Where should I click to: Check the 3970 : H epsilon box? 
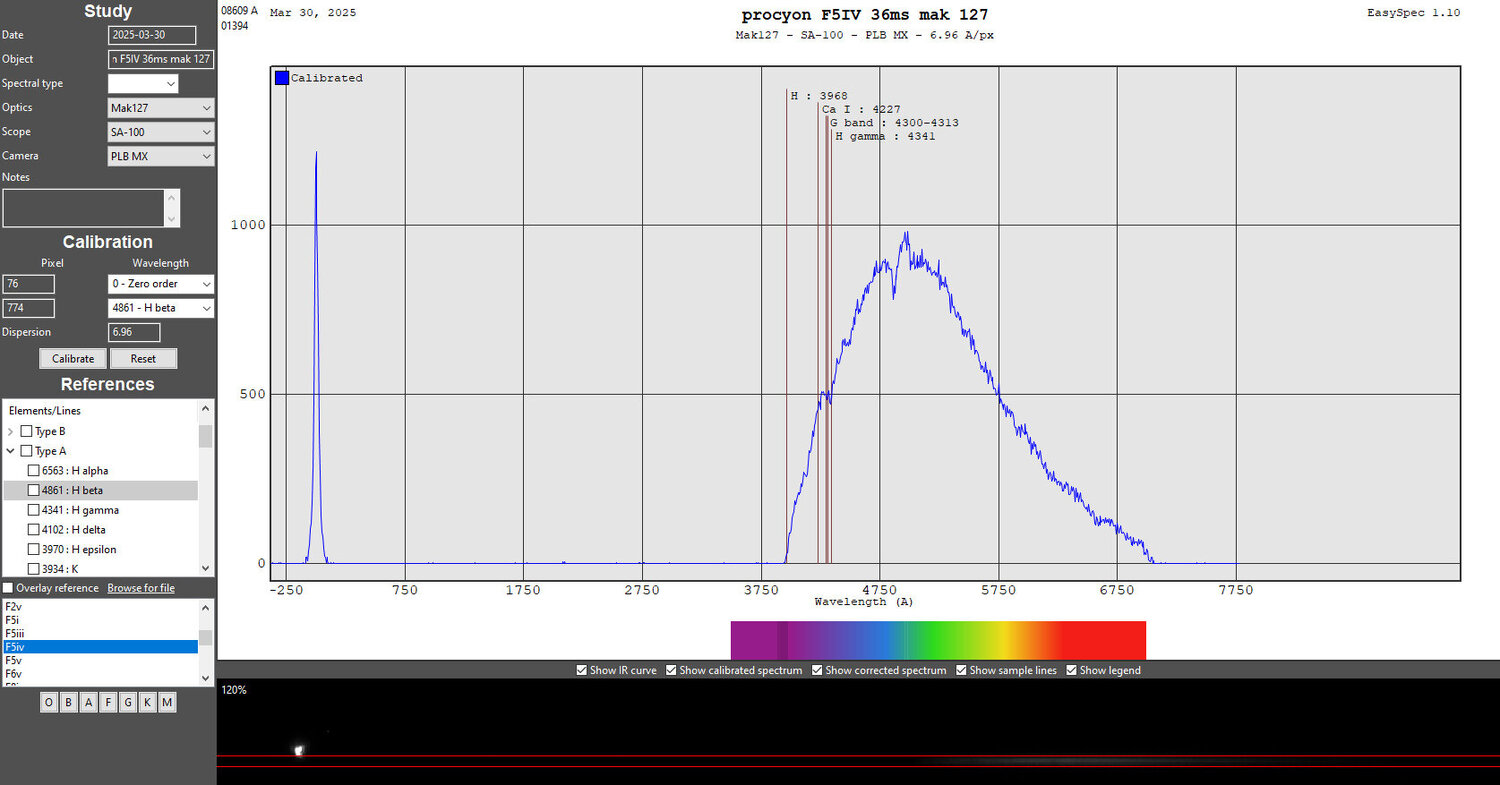[34, 549]
